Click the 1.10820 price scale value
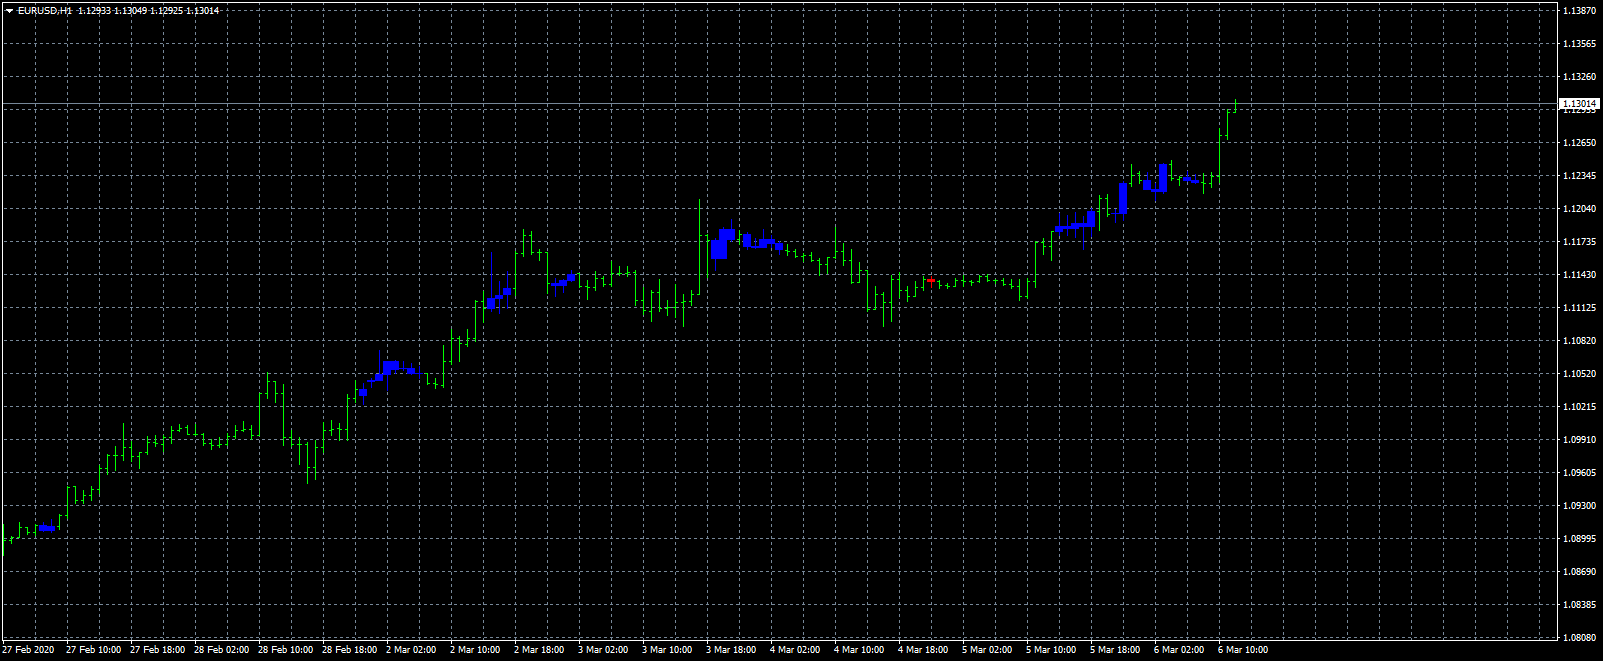Image resolution: width=1603 pixels, height=661 pixels. [1579, 341]
